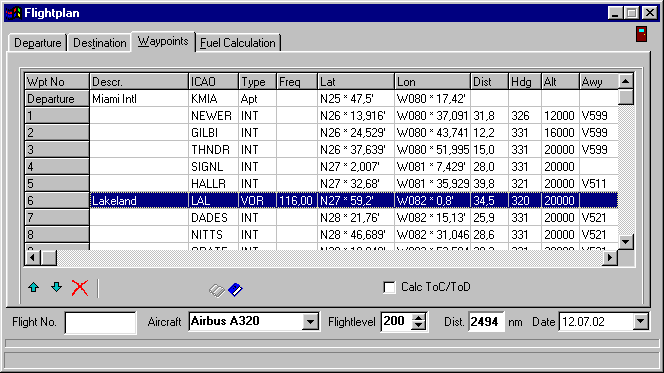Click the Lakeland description cell
This screenshot has width=664, height=373.
click(x=139, y=200)
